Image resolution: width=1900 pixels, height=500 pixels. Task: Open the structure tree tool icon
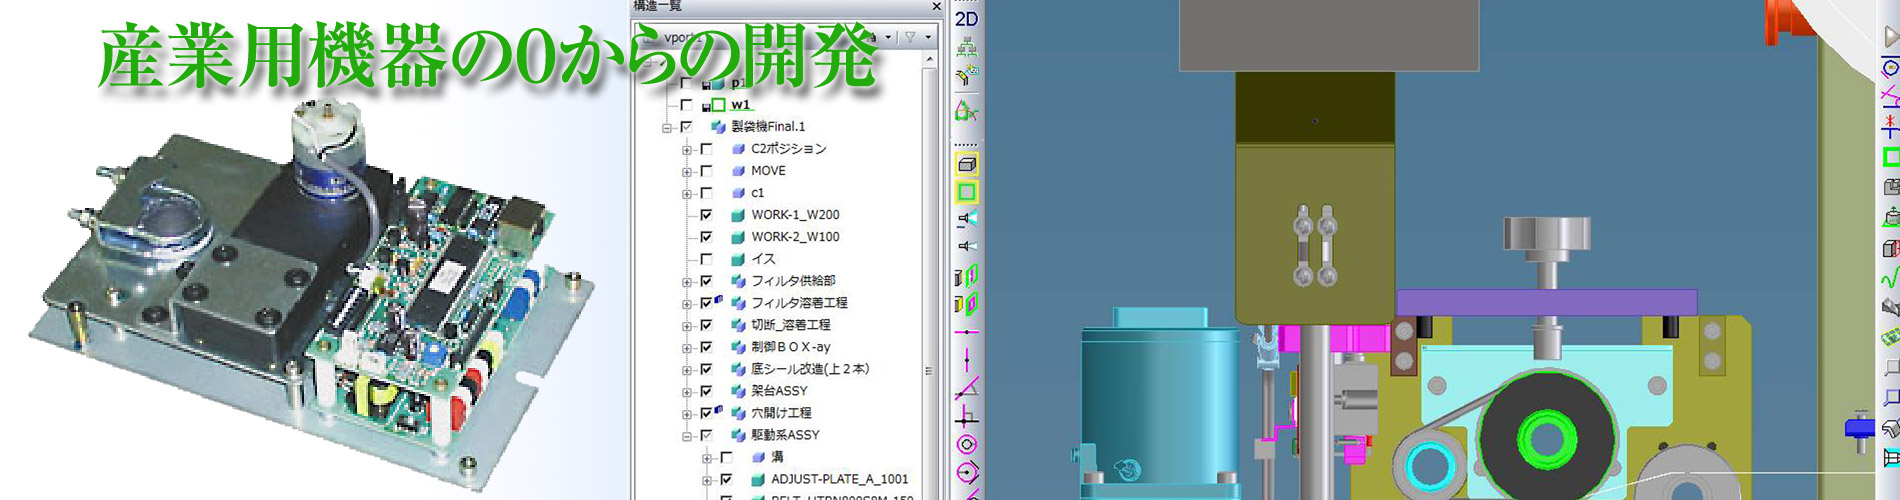(x=966, y=47)
